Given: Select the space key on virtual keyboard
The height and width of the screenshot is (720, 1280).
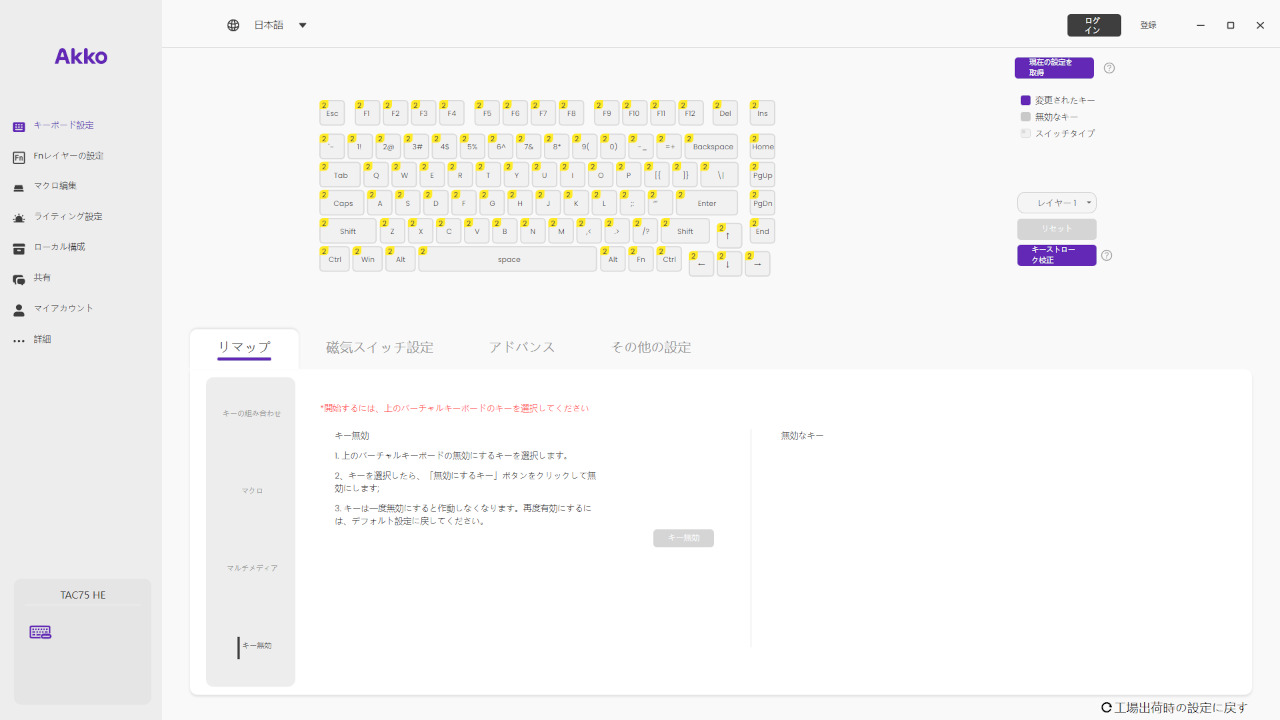Looking at the screenshot, I should [508, 259].
